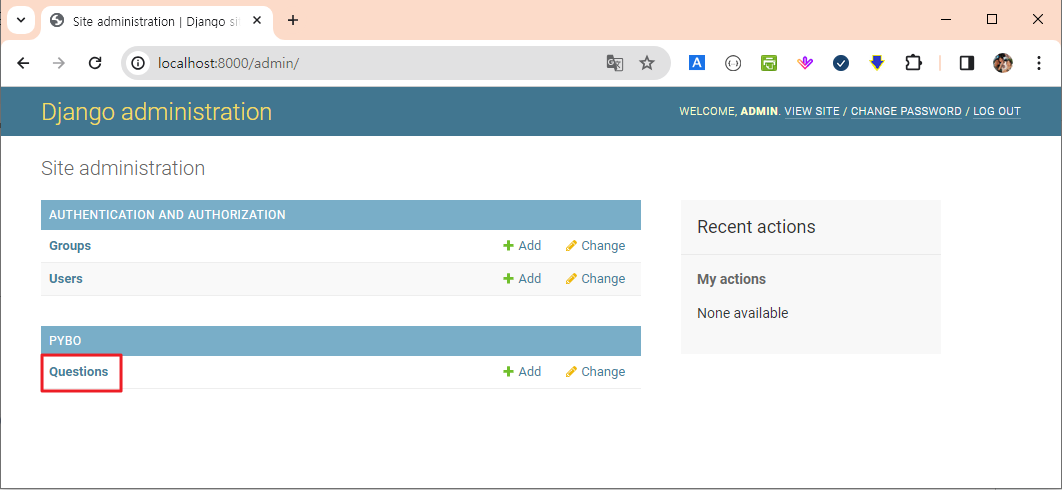Toggle the browser side panel
The width and height of the screenshot is (1062, 490).
pos(967,63)
